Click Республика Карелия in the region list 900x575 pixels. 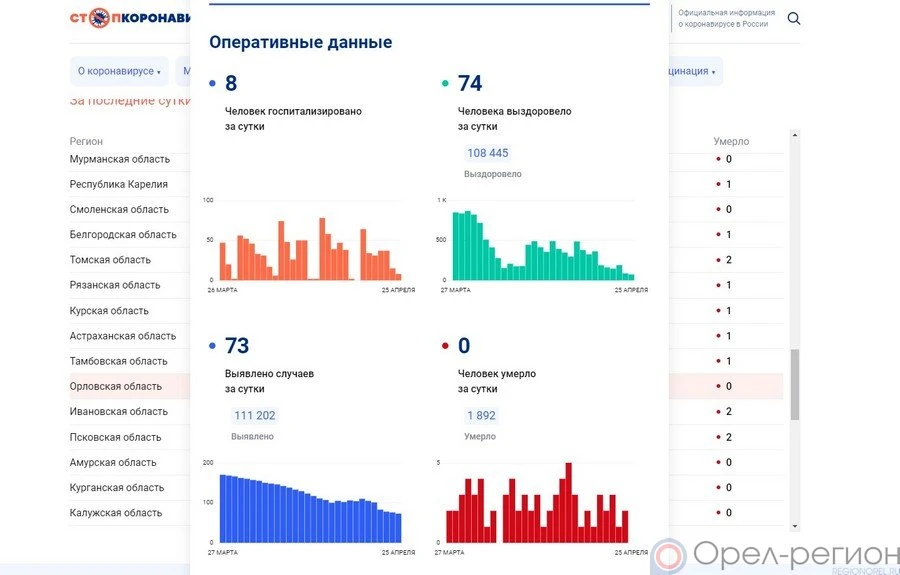point(118,184)
